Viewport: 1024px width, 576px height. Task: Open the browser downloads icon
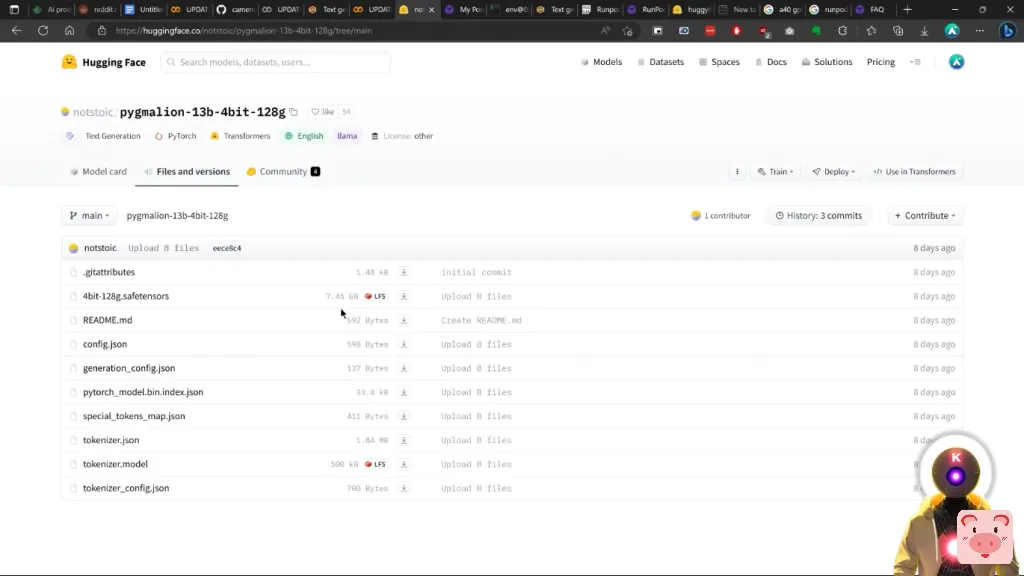[x=924, y=31]
